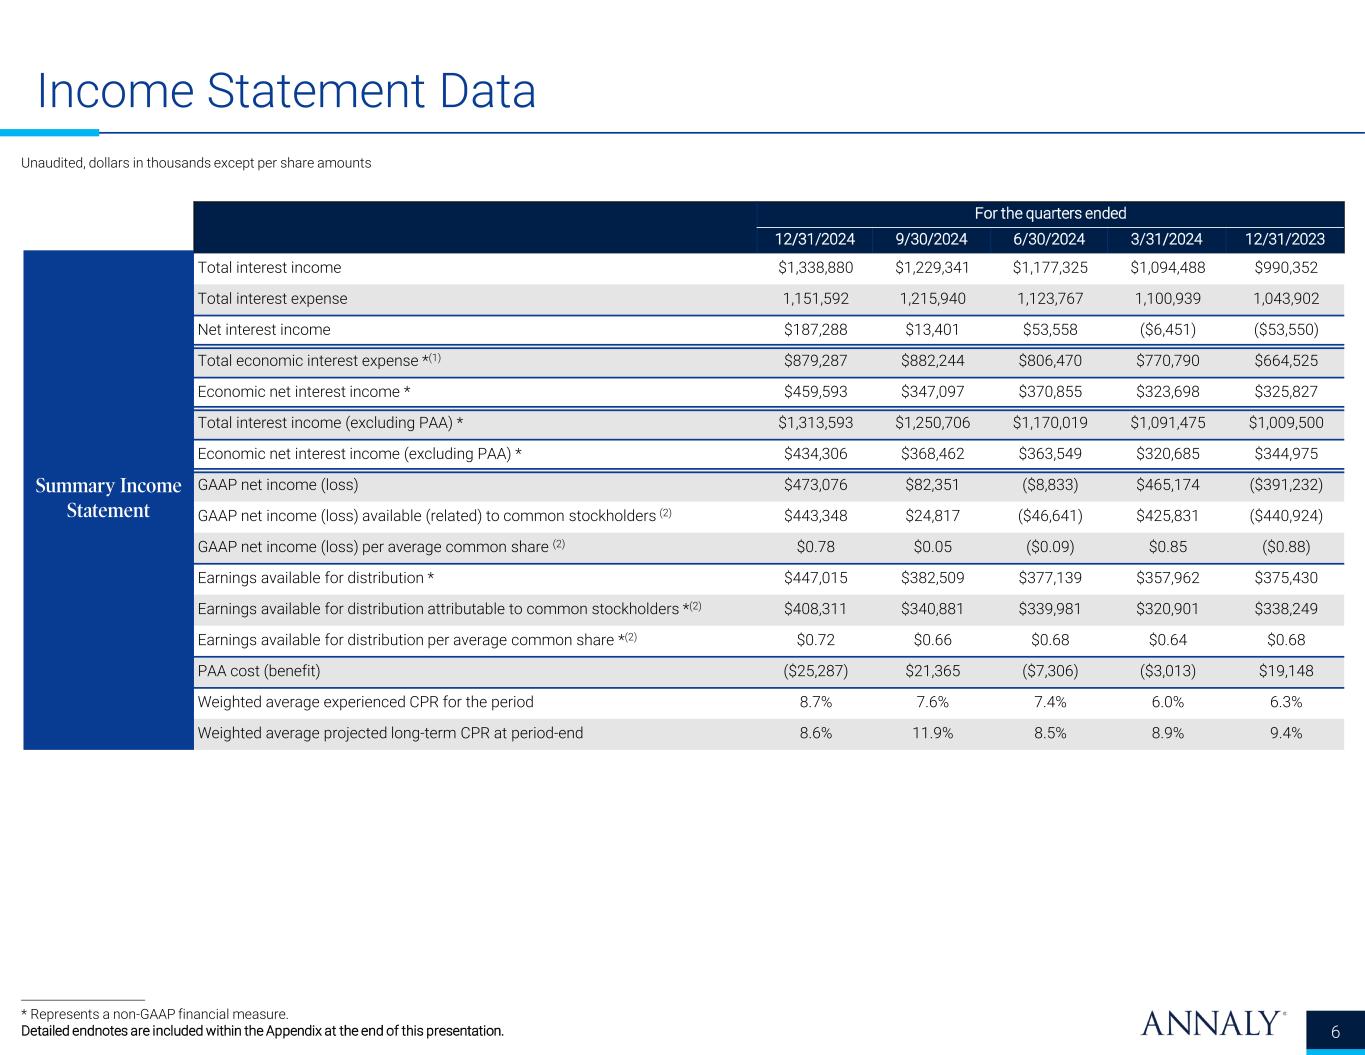Click the GAAP net income (loss) row label
The width and height of the screenshot is (1365, 1055).
tap(278, 485)
